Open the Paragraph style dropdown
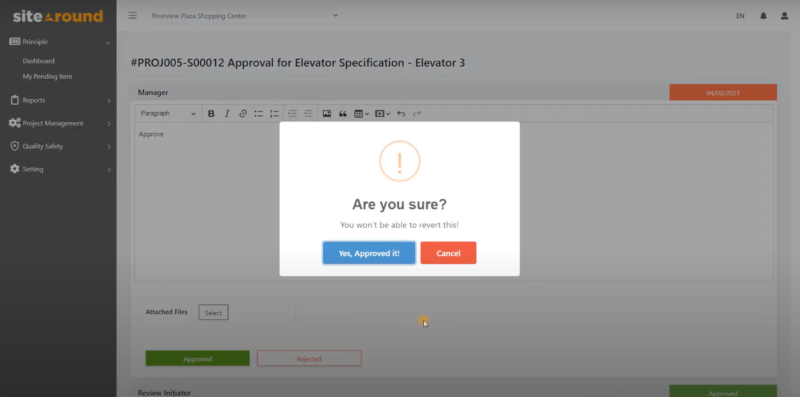800x397 pixels. tap(168, 114)
